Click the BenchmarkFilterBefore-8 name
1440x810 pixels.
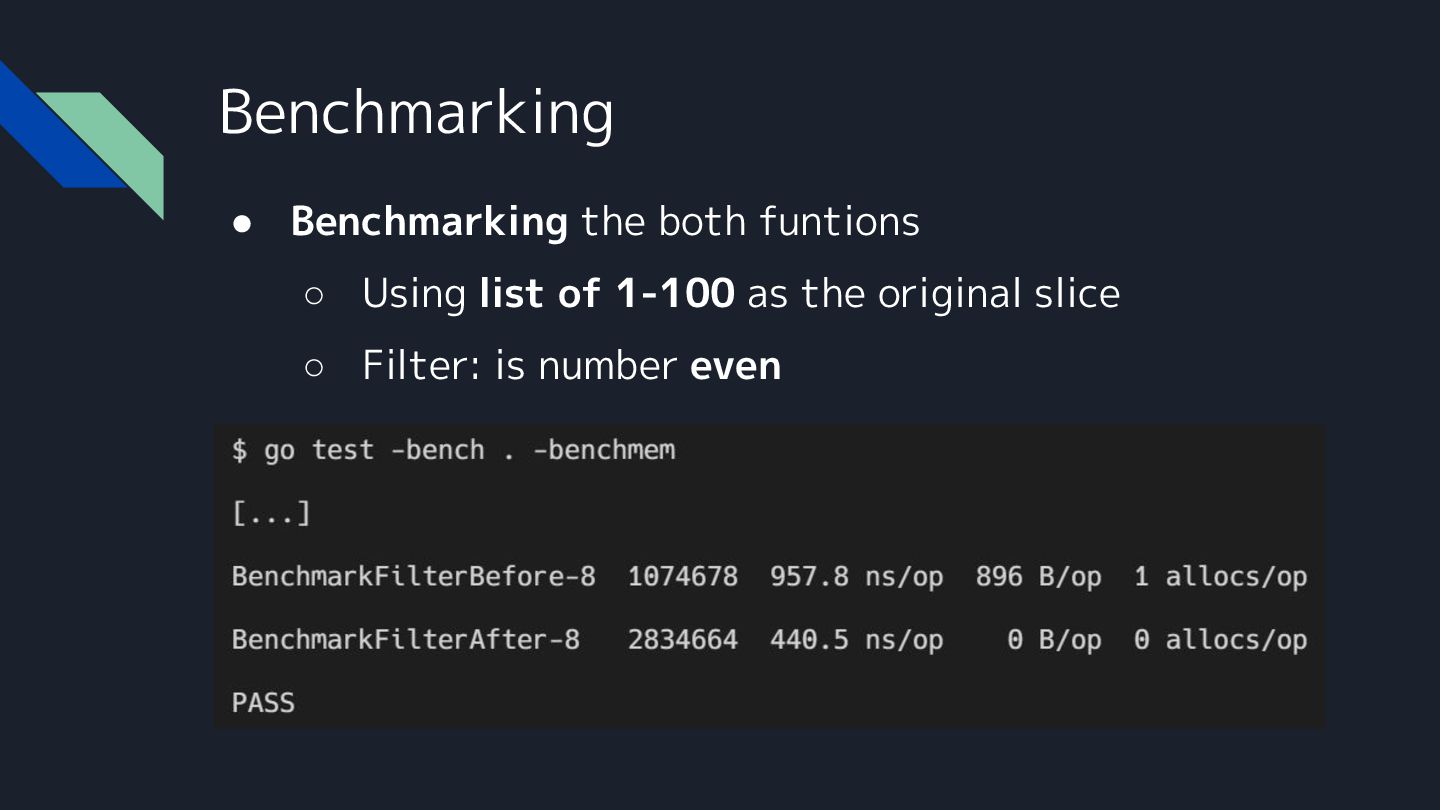413,577
